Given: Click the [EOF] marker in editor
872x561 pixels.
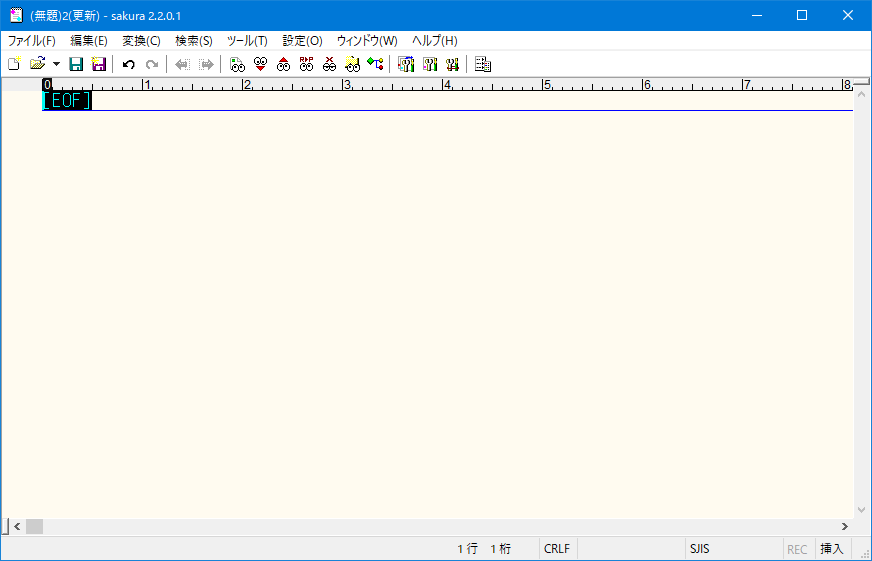Looking at the screenshot, I should point(67,101).
